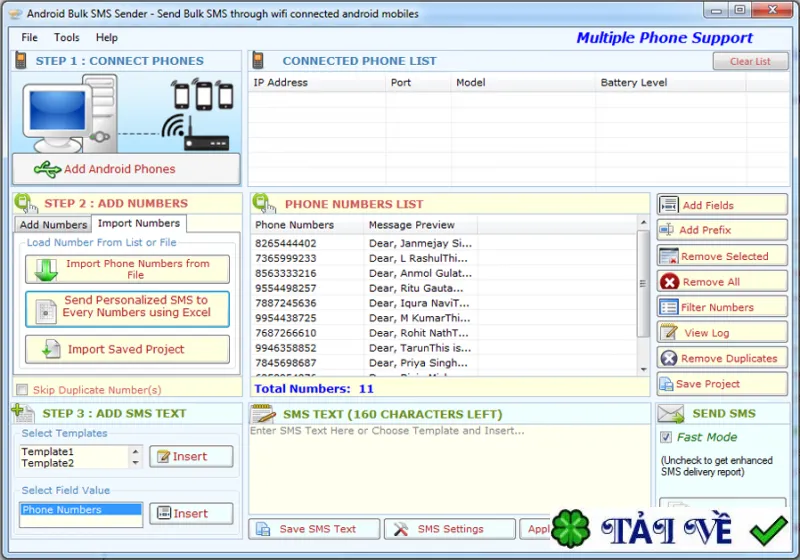Click the Save Project document icon
This screenshot has width=800, height=560.
tap(666, 384)
